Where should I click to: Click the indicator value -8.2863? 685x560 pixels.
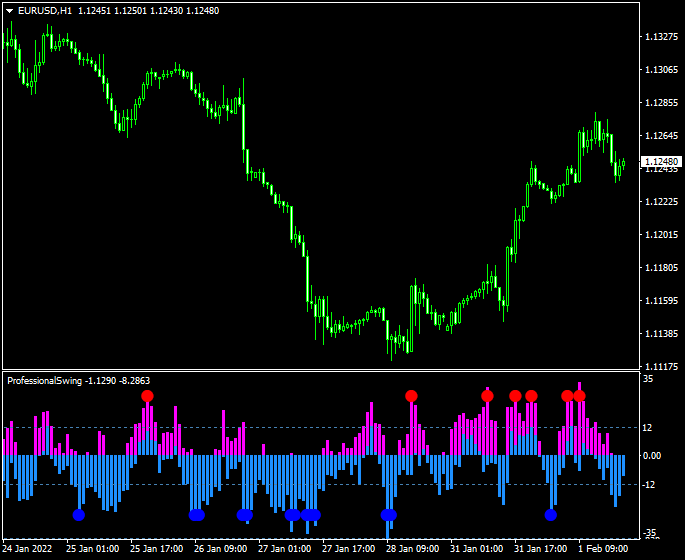135,381
